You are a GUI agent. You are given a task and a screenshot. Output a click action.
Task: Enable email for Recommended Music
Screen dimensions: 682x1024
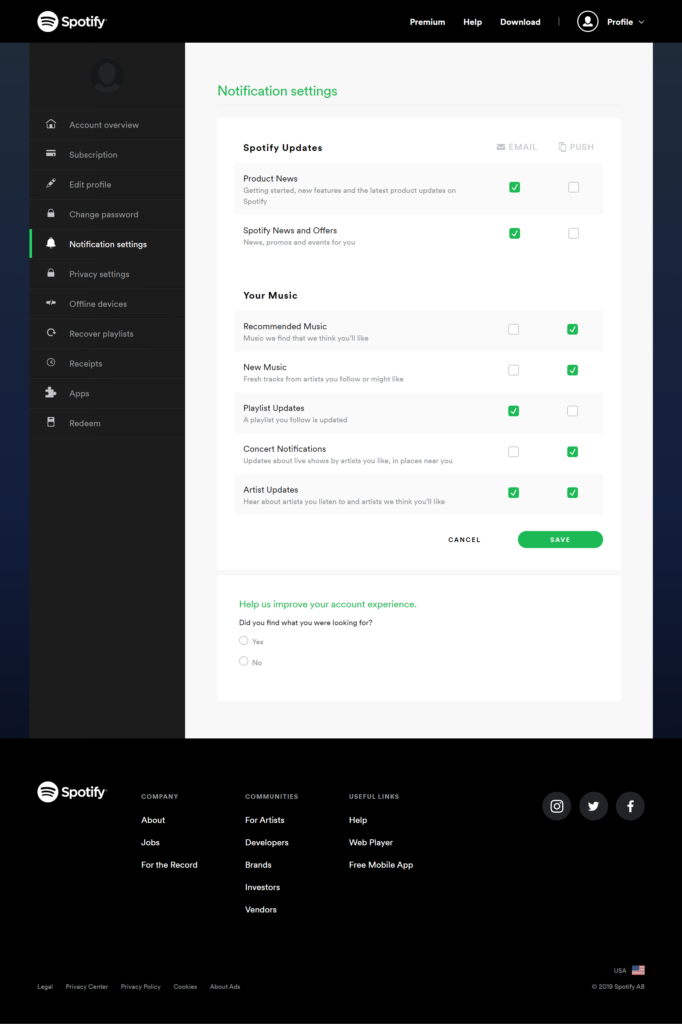point(514,329)
